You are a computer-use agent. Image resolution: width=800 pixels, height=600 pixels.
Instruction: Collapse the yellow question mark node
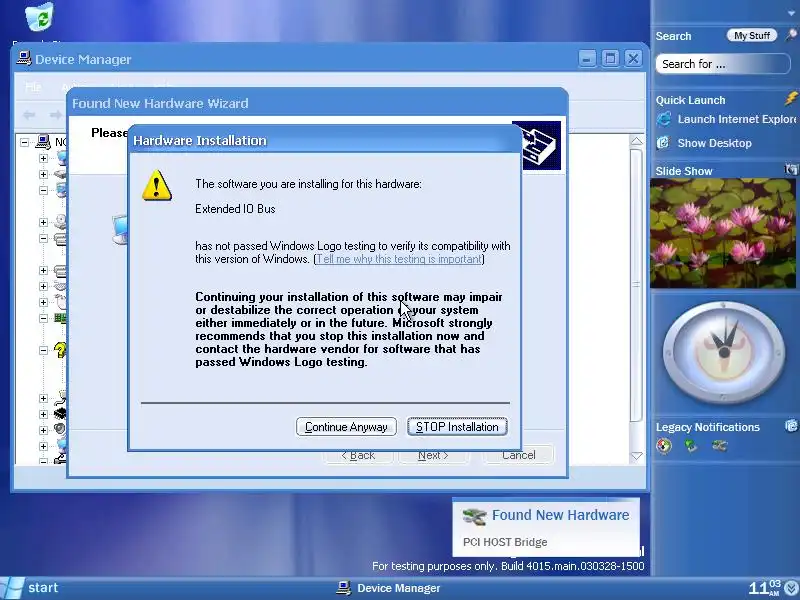pos(43,350)
